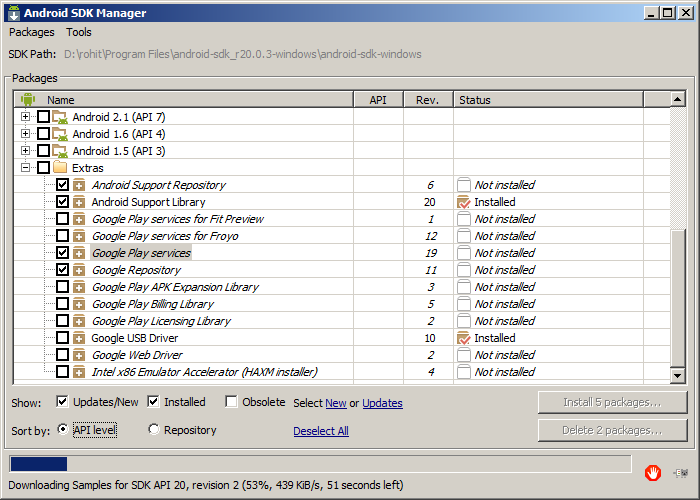Click the package list scrollbar down arrow
The height and width of the screenshot is (500, 700).
[678, 375]
